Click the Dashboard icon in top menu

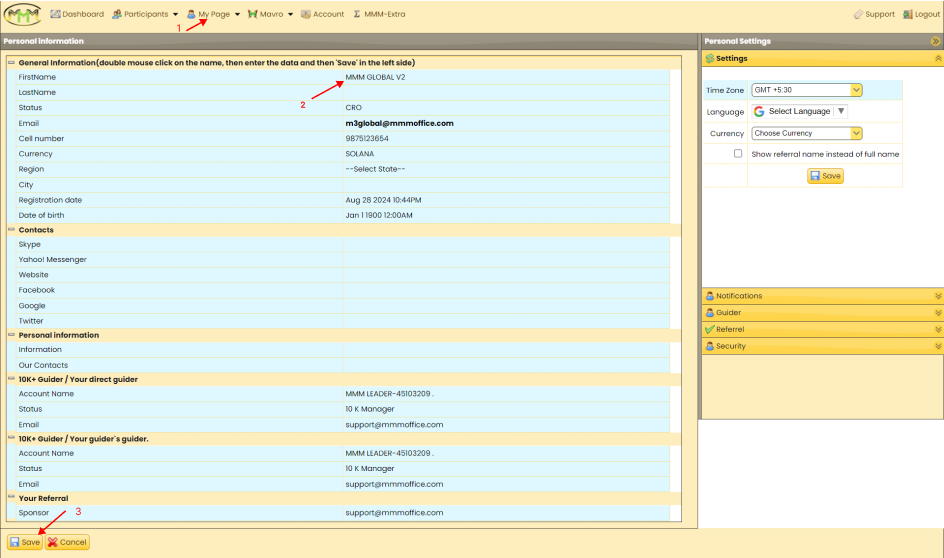[x=55, y=14]
